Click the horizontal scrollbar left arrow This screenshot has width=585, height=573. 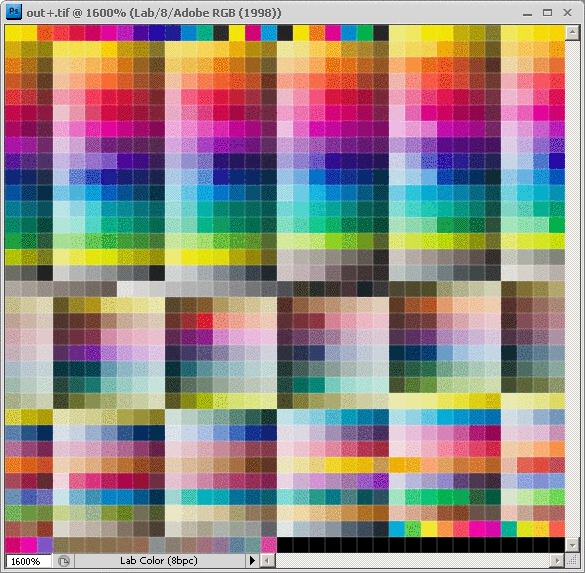[x=267, y=560]
